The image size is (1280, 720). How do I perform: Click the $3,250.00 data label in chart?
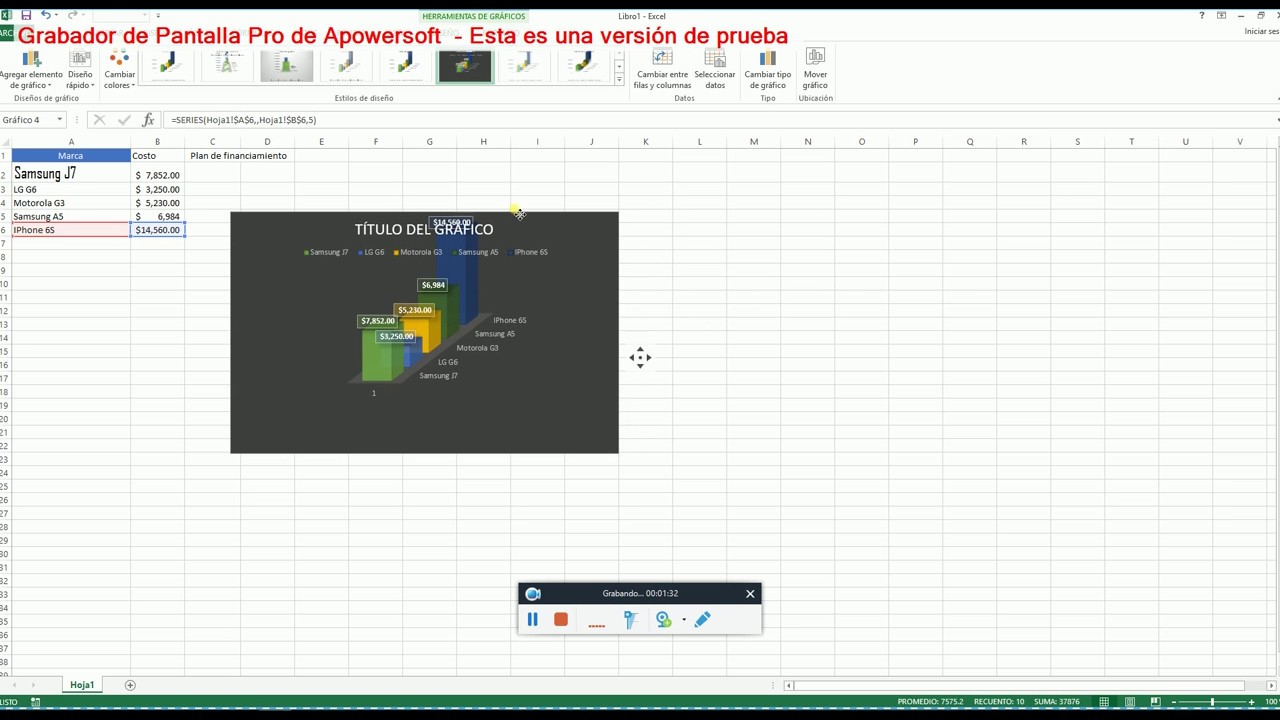pos(396,336)
